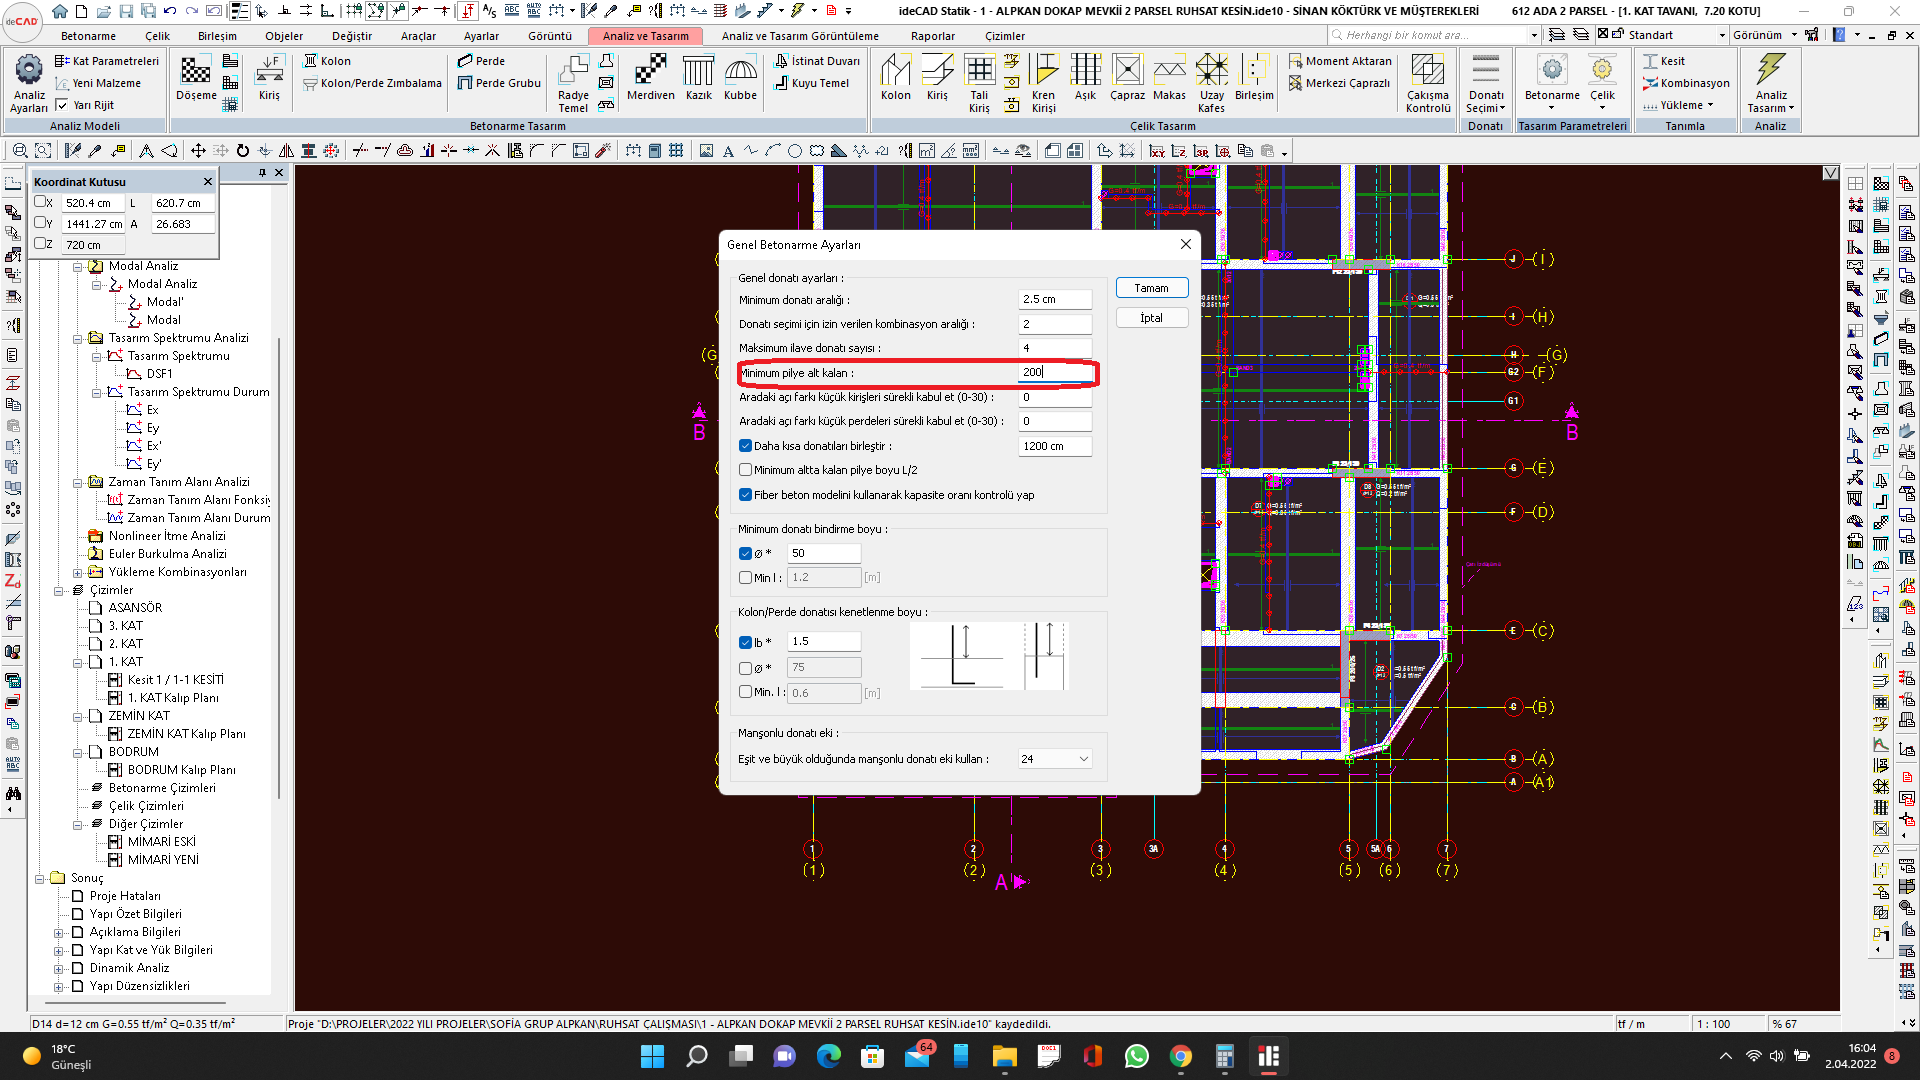Open Analiz Ayarları gear icon
The image size is (1920, 1080).
coord(29,83)
